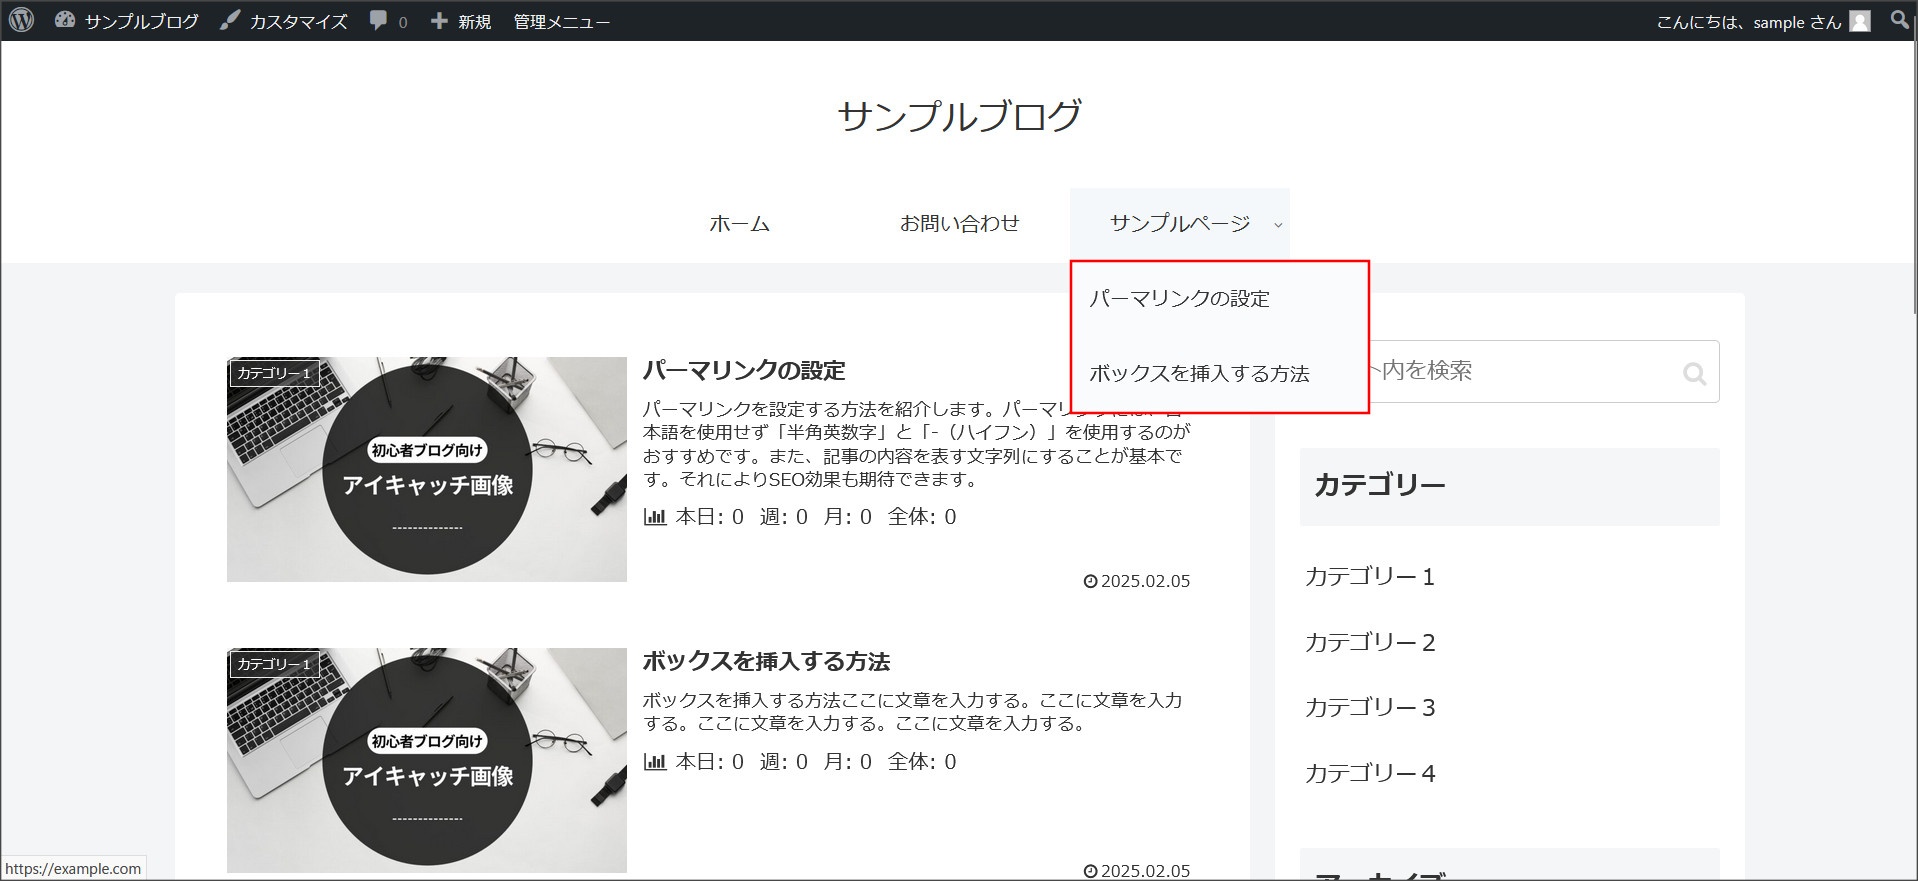The width and height of the screenshot is (1918, 881).
Task: Open the 管理メニュー admin menu
Action: [x=561, y=22]
